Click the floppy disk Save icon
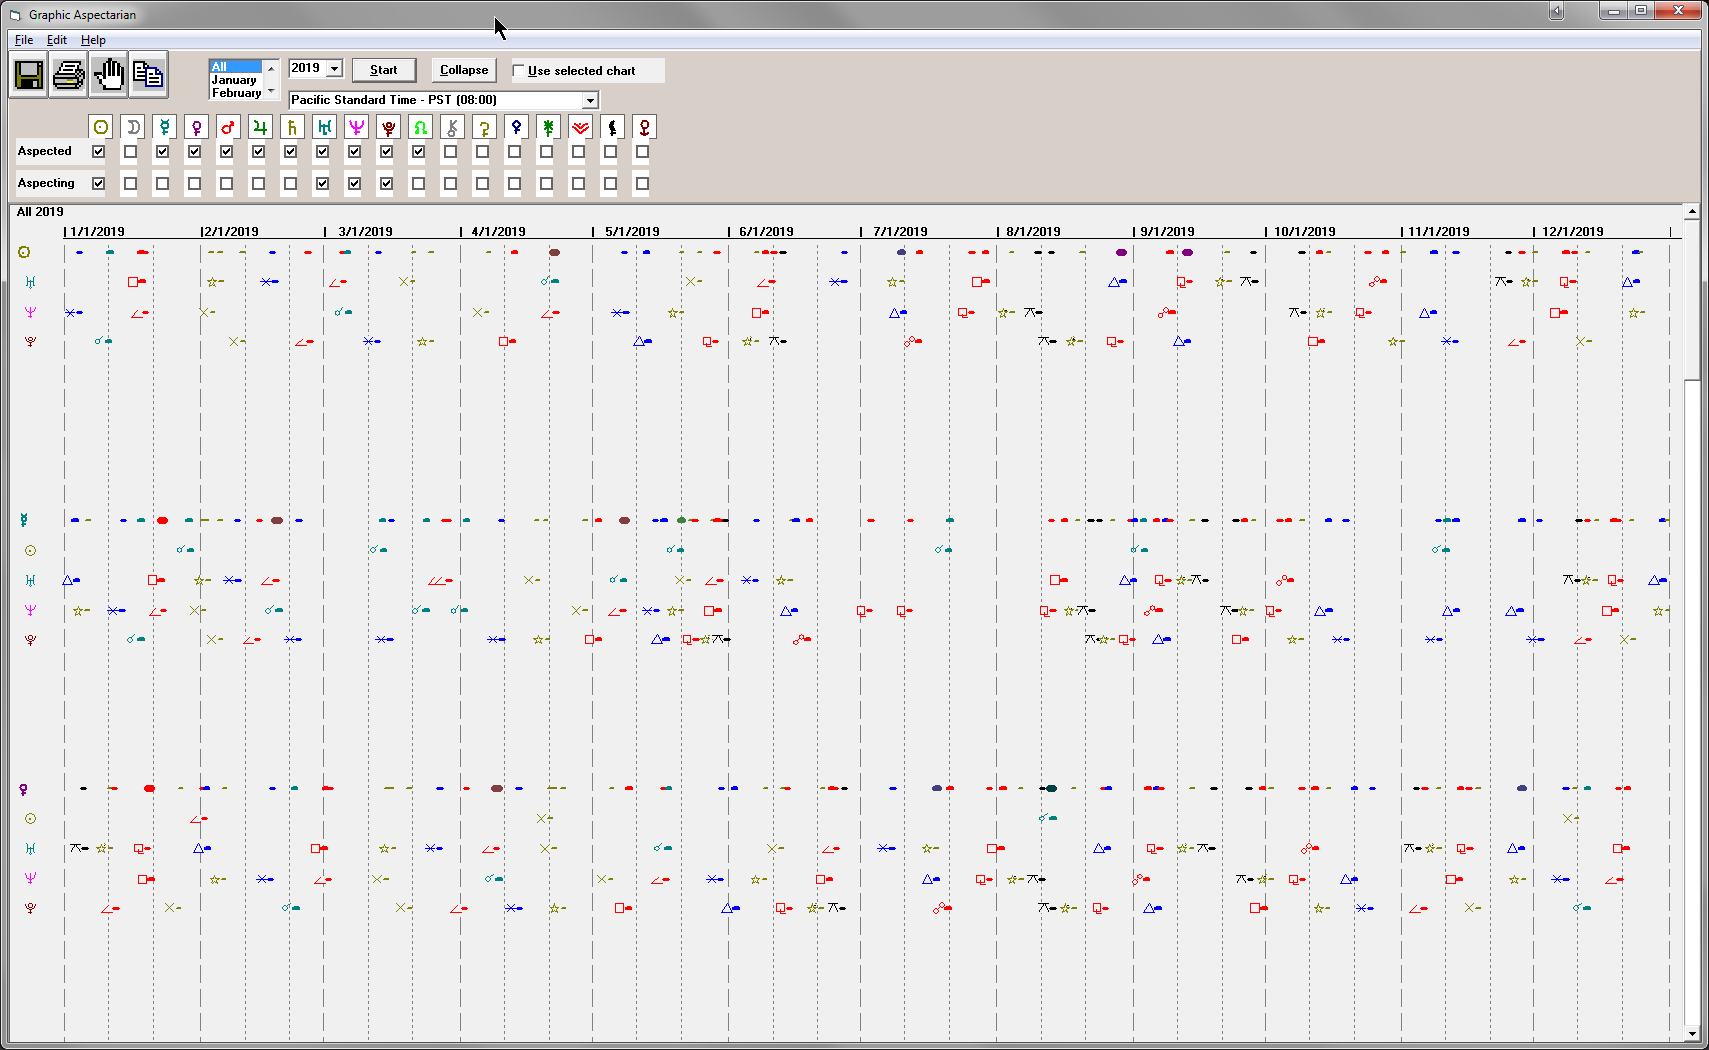This screenshot has width=1709, height=1050. (x=28, y=75)
